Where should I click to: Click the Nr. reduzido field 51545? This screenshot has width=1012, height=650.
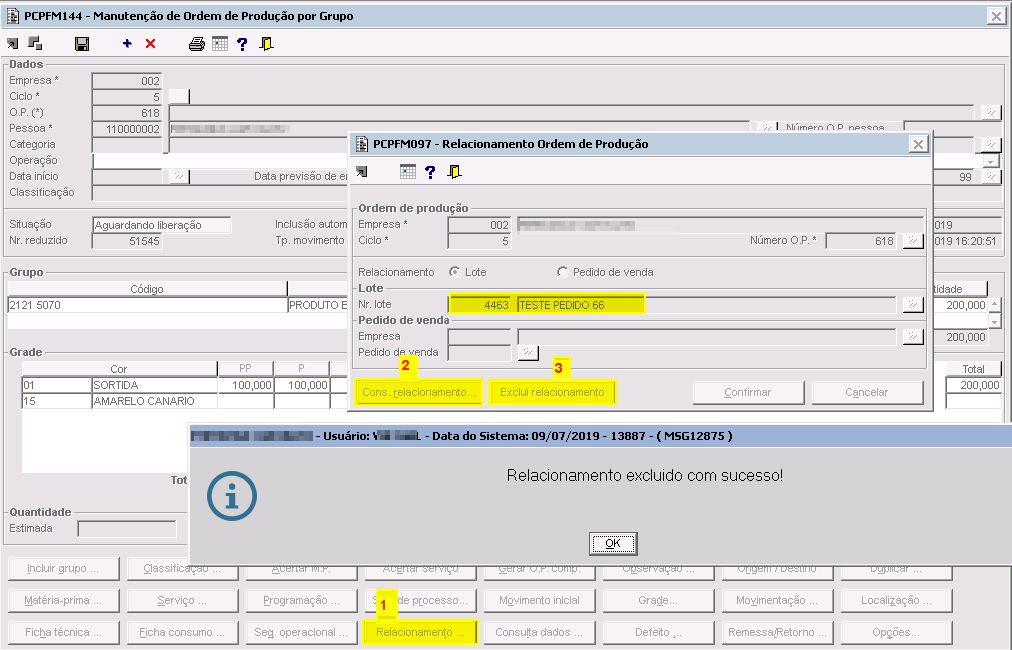[x=126, y=241]
